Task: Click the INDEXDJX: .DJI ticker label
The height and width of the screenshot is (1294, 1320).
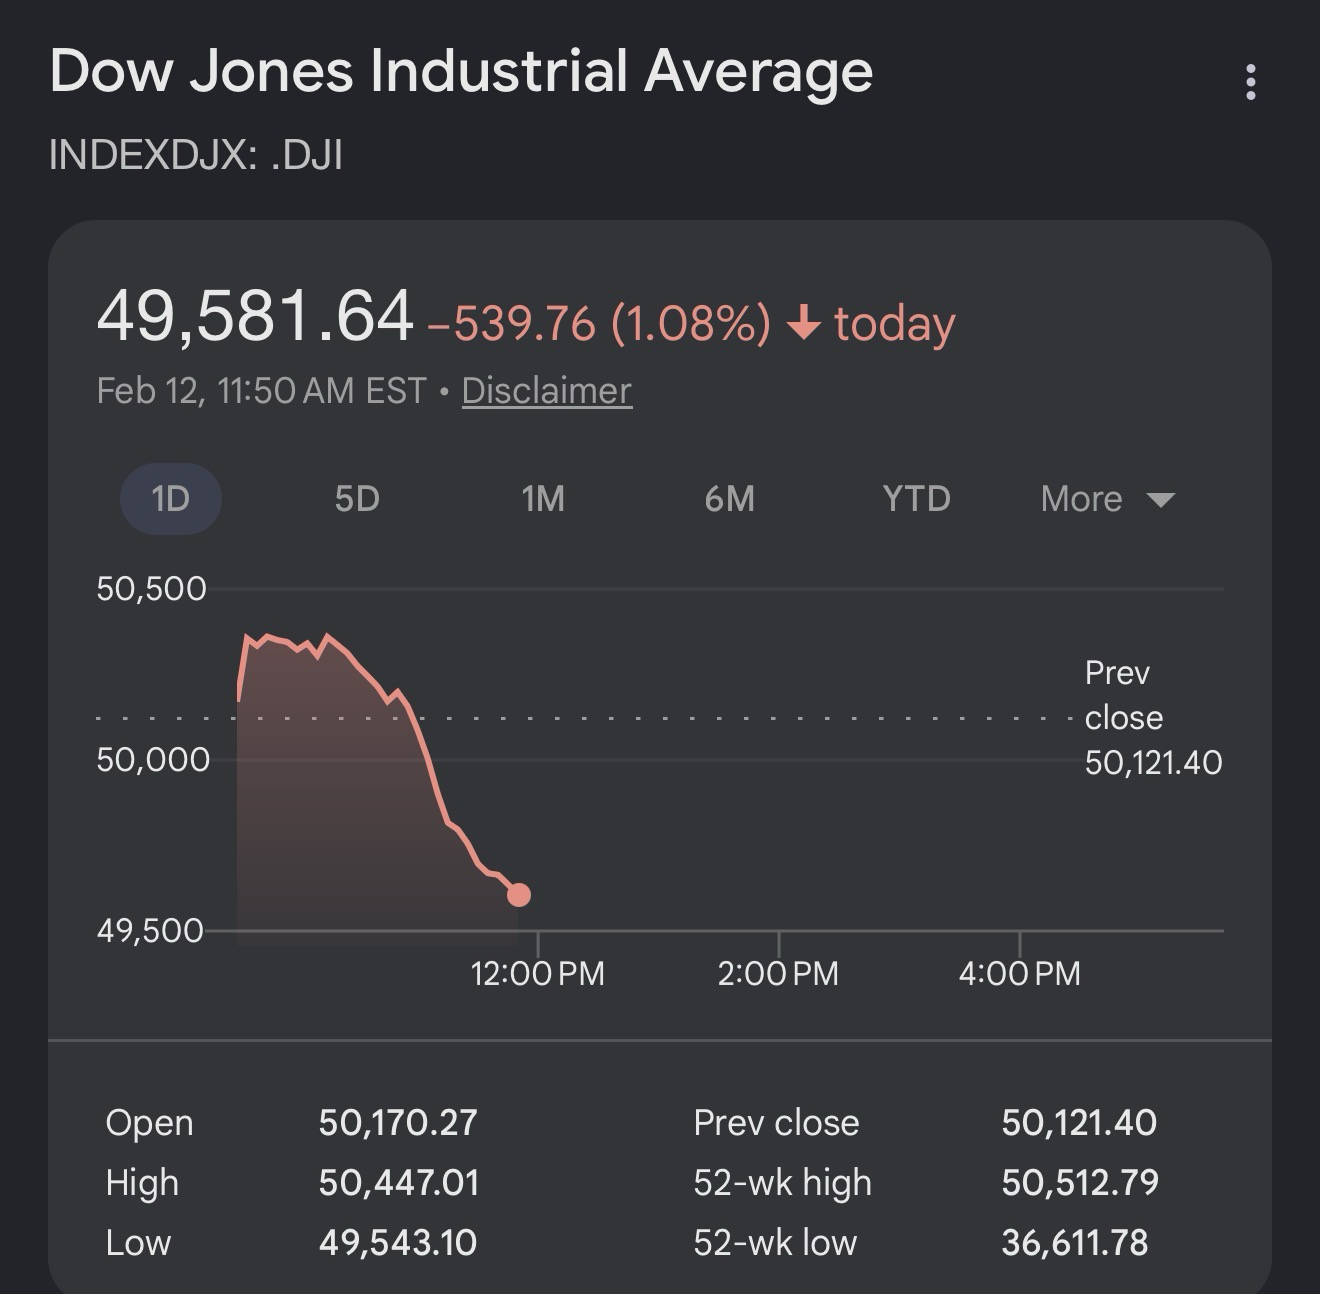Action: coord(196,155)
